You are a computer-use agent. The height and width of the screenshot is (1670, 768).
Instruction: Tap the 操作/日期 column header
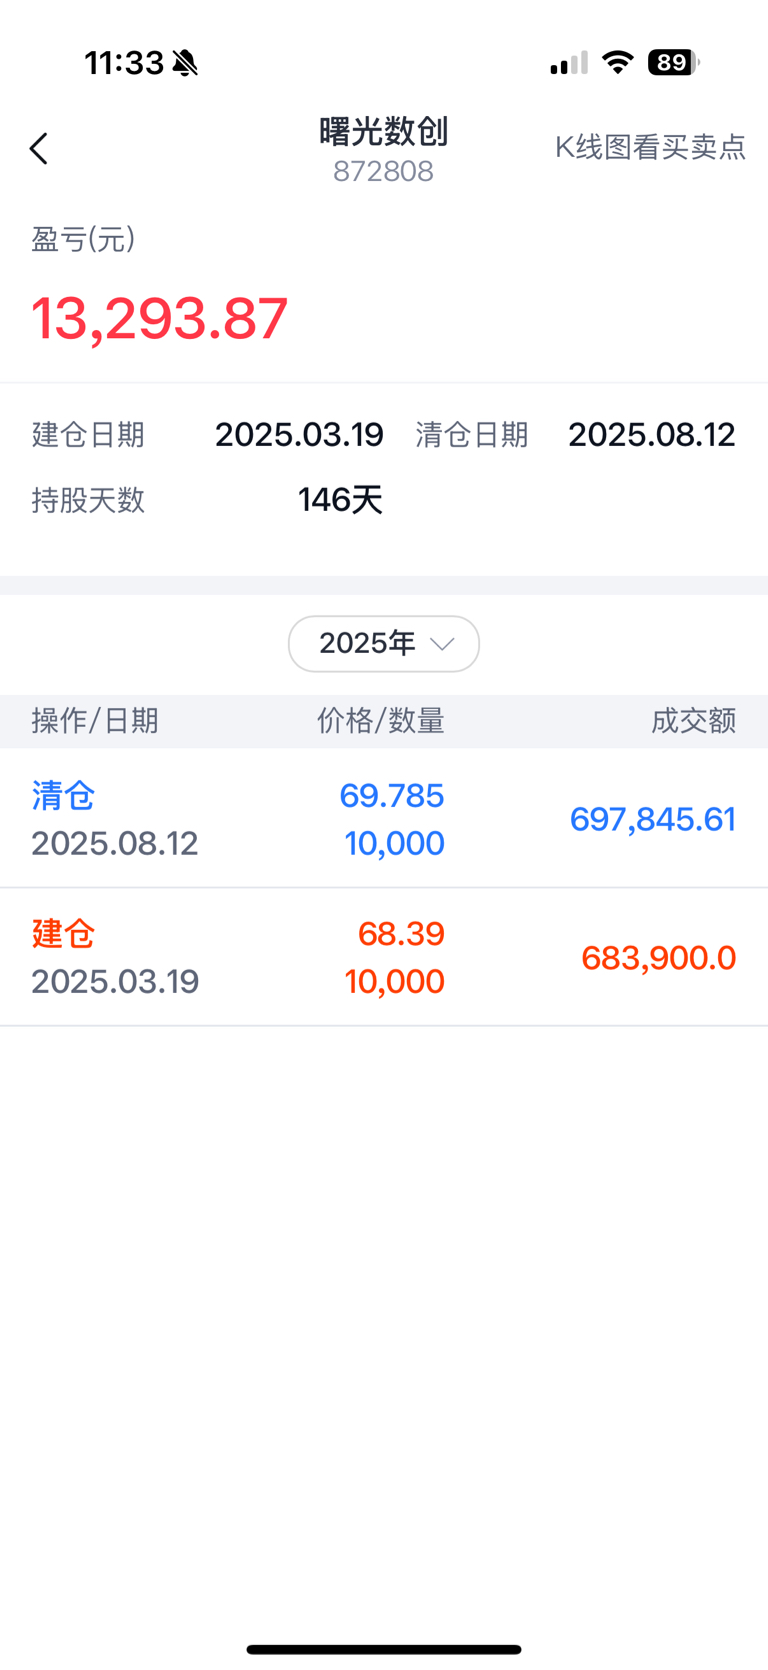tap(95, 721)
